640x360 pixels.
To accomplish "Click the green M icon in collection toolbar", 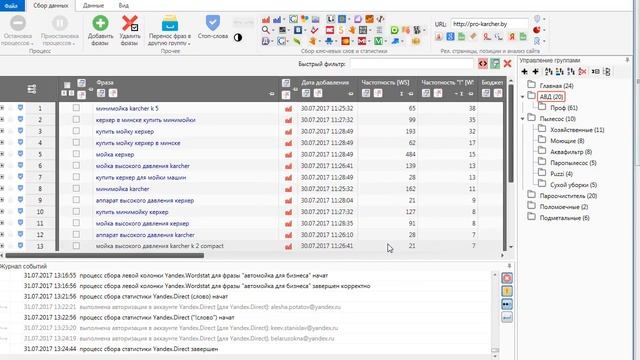I will tap(378, 41).
